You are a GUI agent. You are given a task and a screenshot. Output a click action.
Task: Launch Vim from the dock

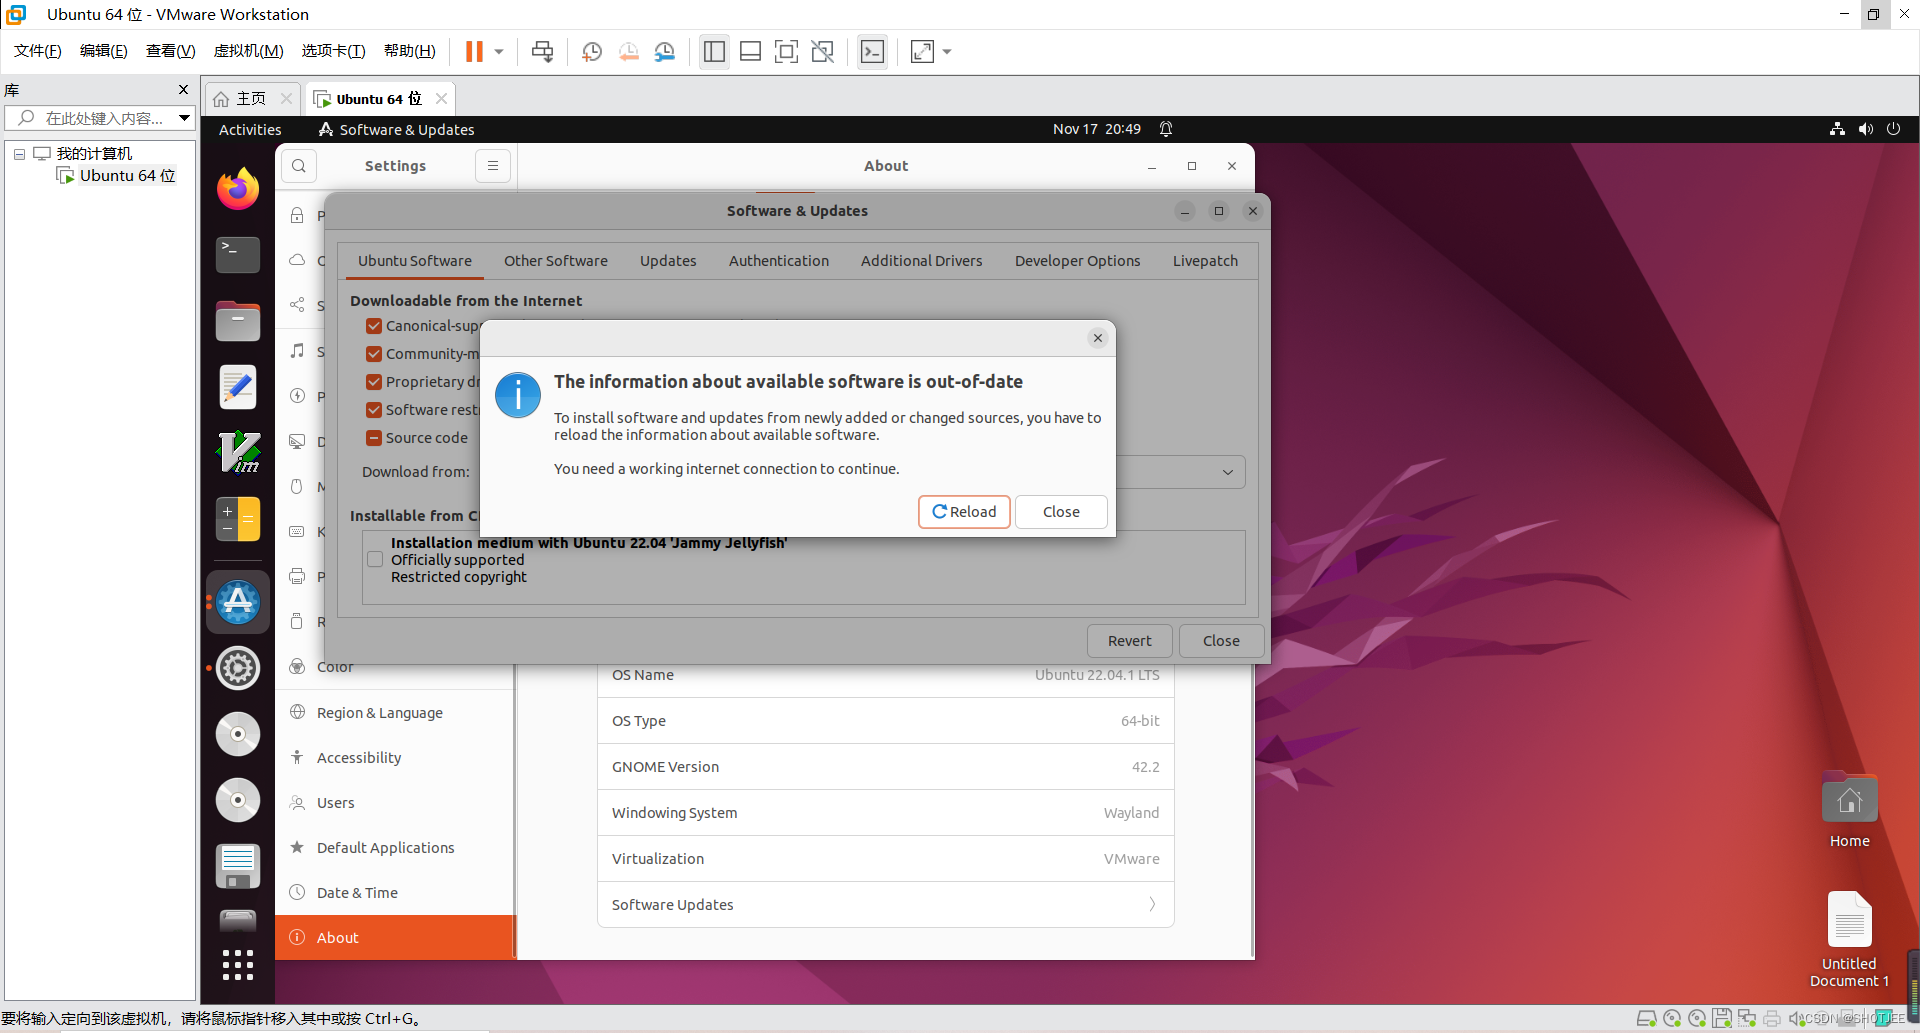pos(238,453)
